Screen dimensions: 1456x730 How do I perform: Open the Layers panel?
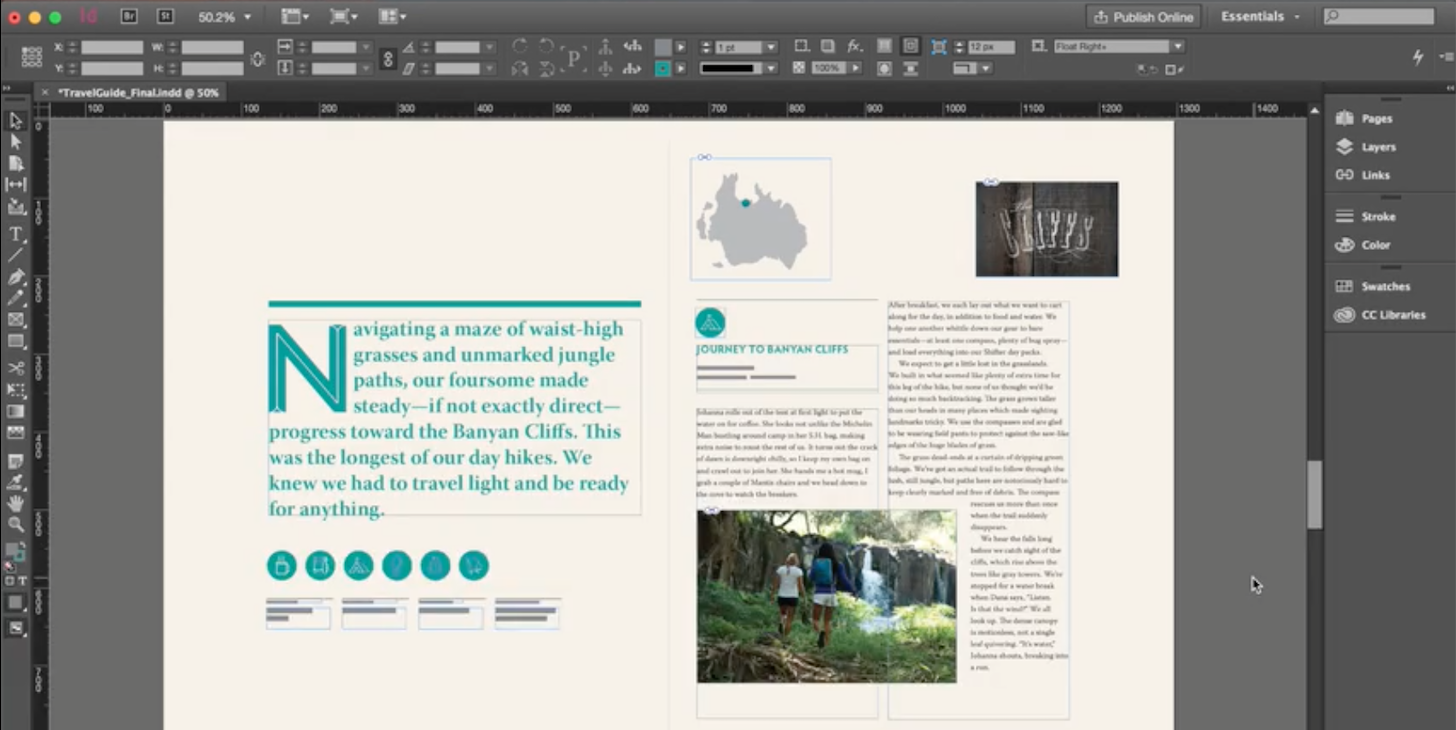[1377, 147]
